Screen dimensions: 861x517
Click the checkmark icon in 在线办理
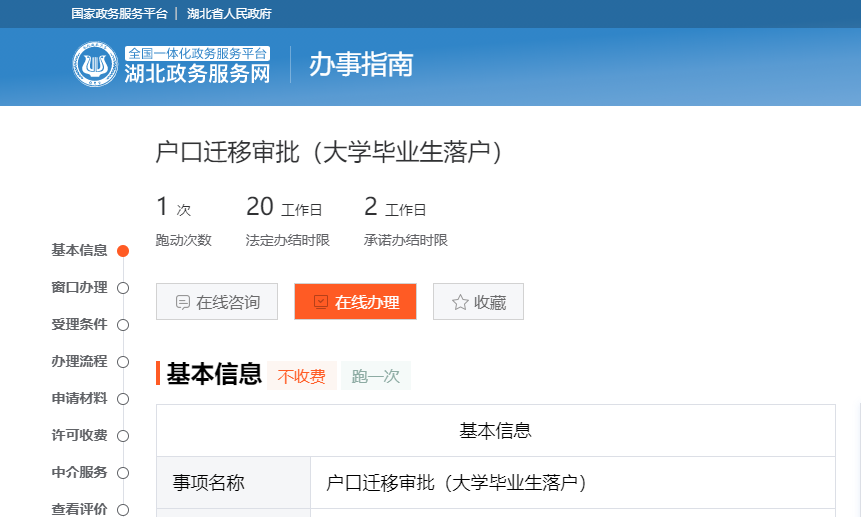(x=321, y=302)
